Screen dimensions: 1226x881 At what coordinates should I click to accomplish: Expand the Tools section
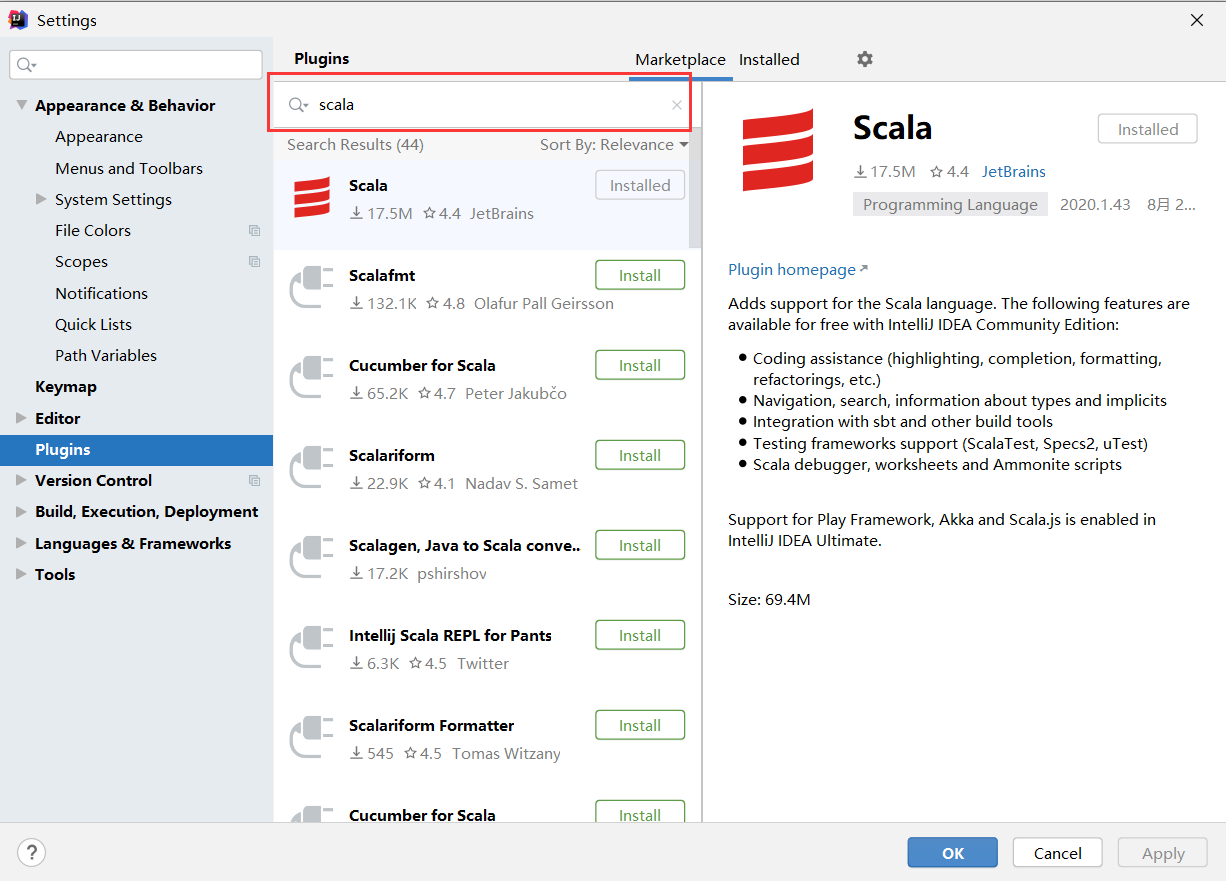tap(22, 574)
